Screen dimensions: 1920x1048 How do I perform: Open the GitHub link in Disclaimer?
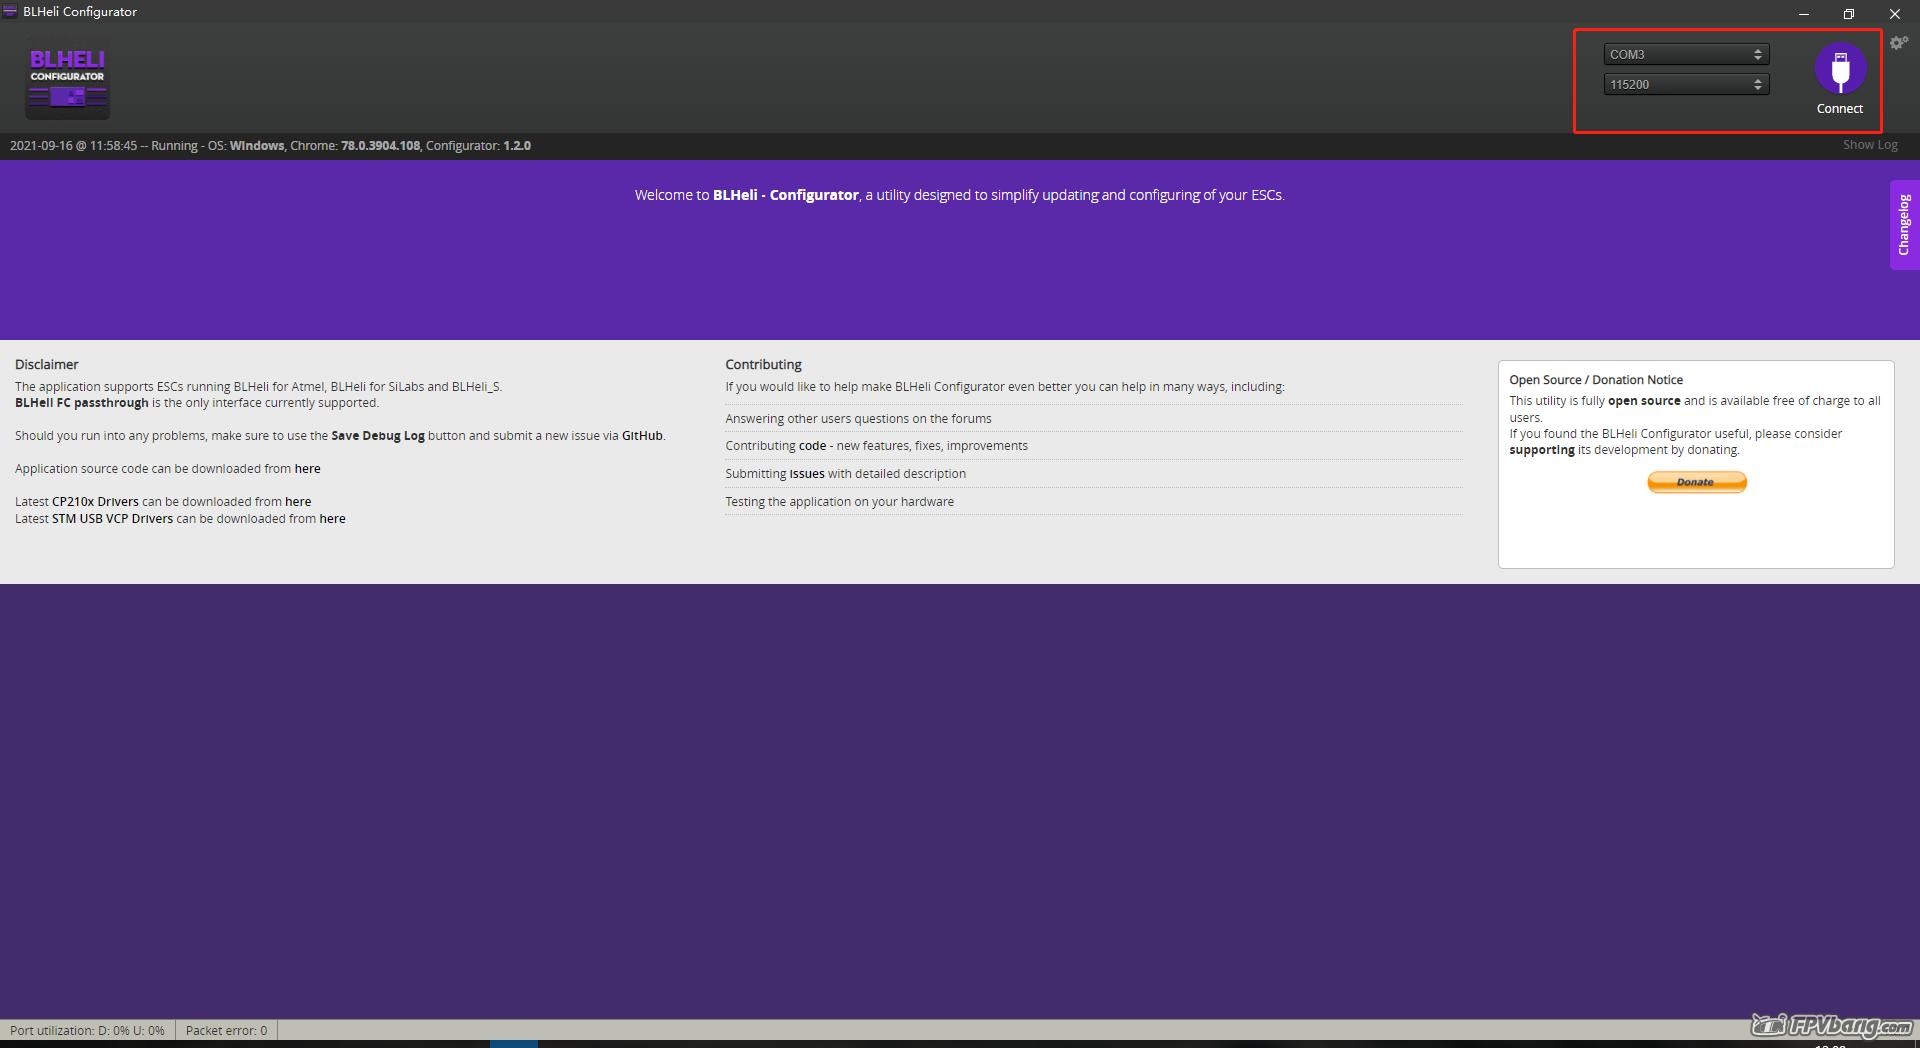tap(642, 436)
